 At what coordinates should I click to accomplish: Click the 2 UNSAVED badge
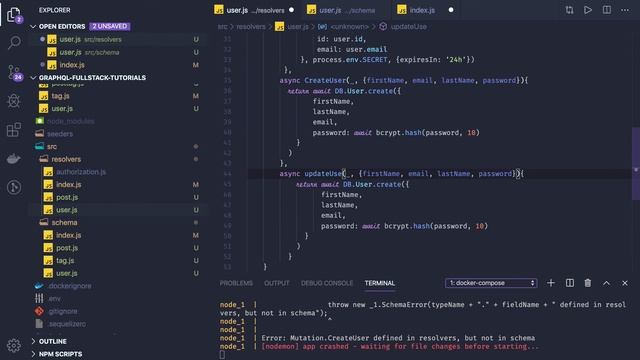(109, 26)
